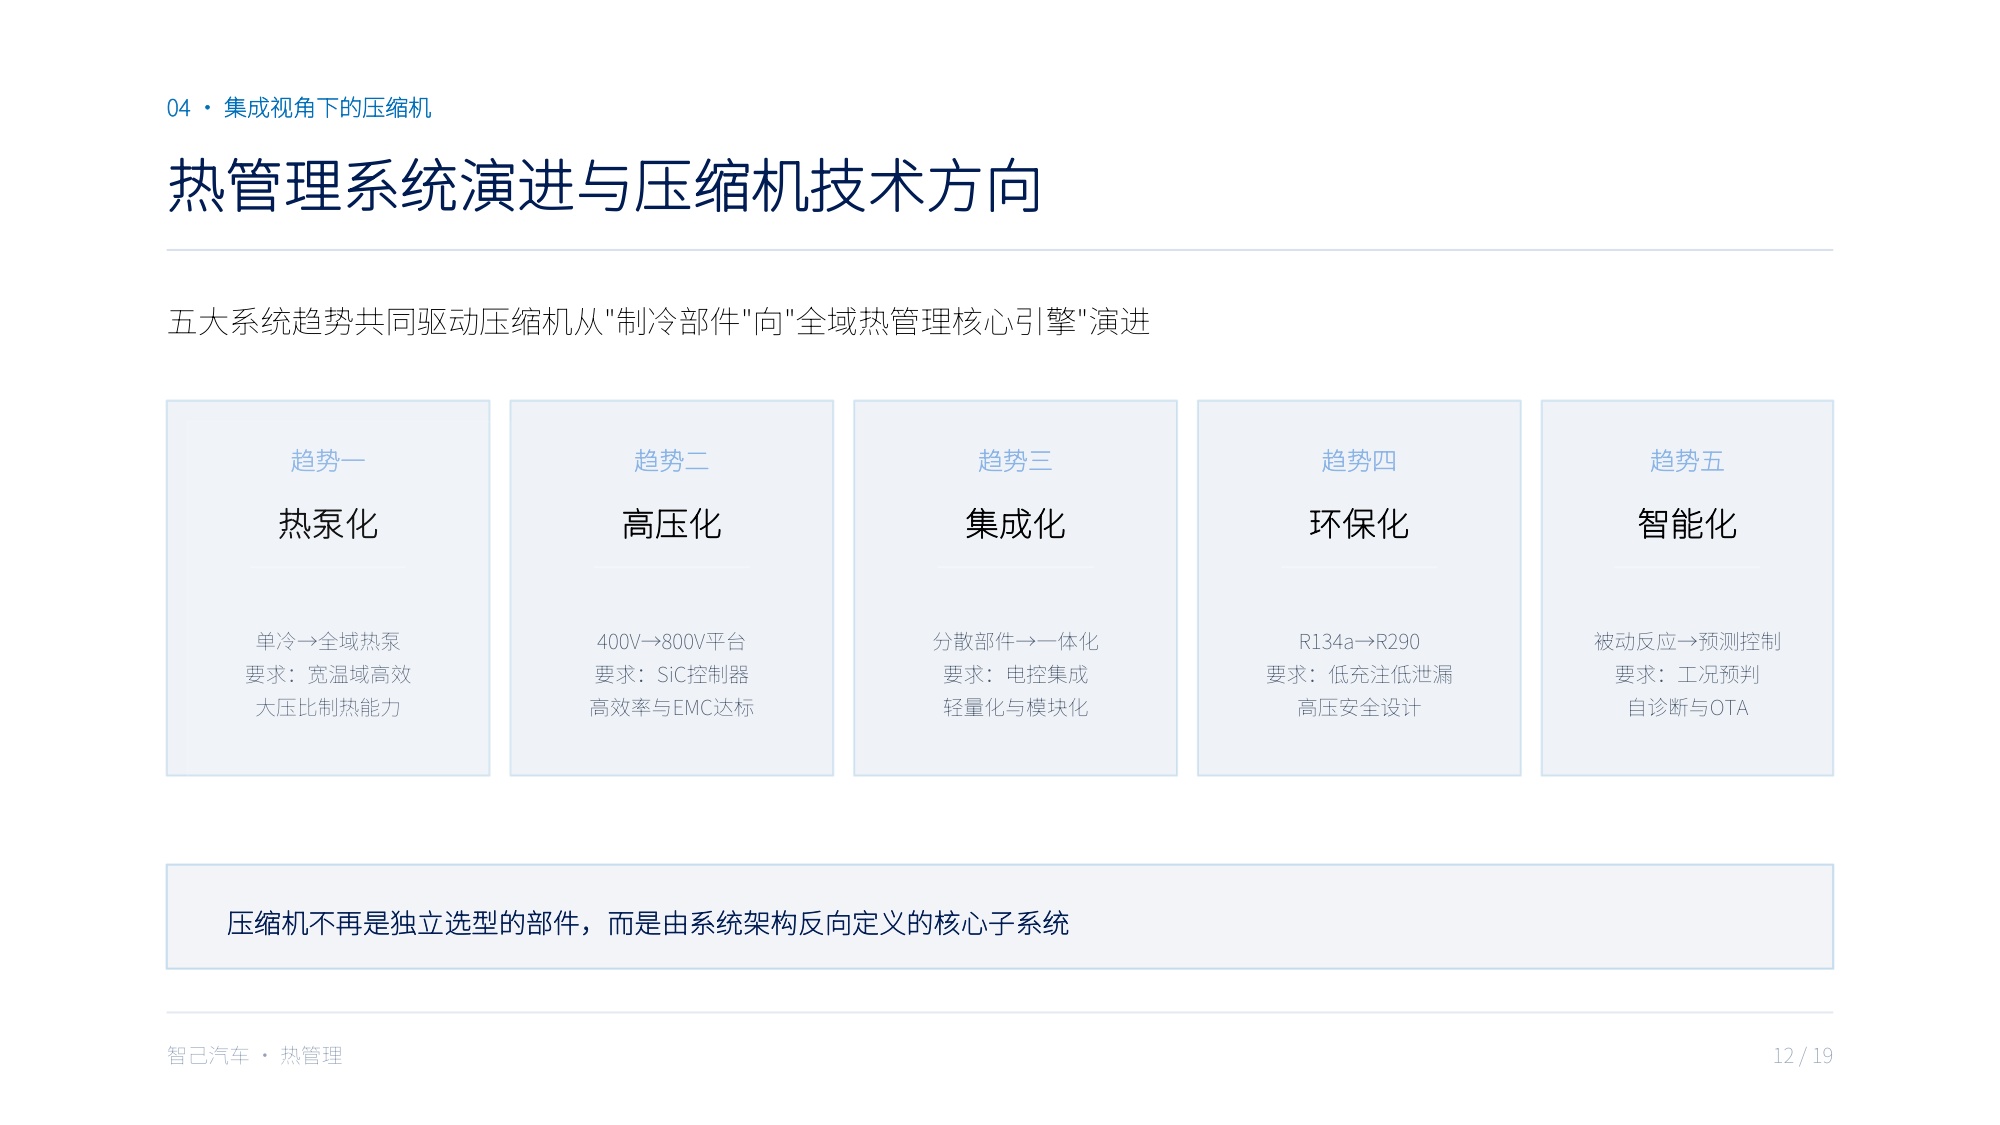Click the 趋势四 label

click(x=1359, y=461)
